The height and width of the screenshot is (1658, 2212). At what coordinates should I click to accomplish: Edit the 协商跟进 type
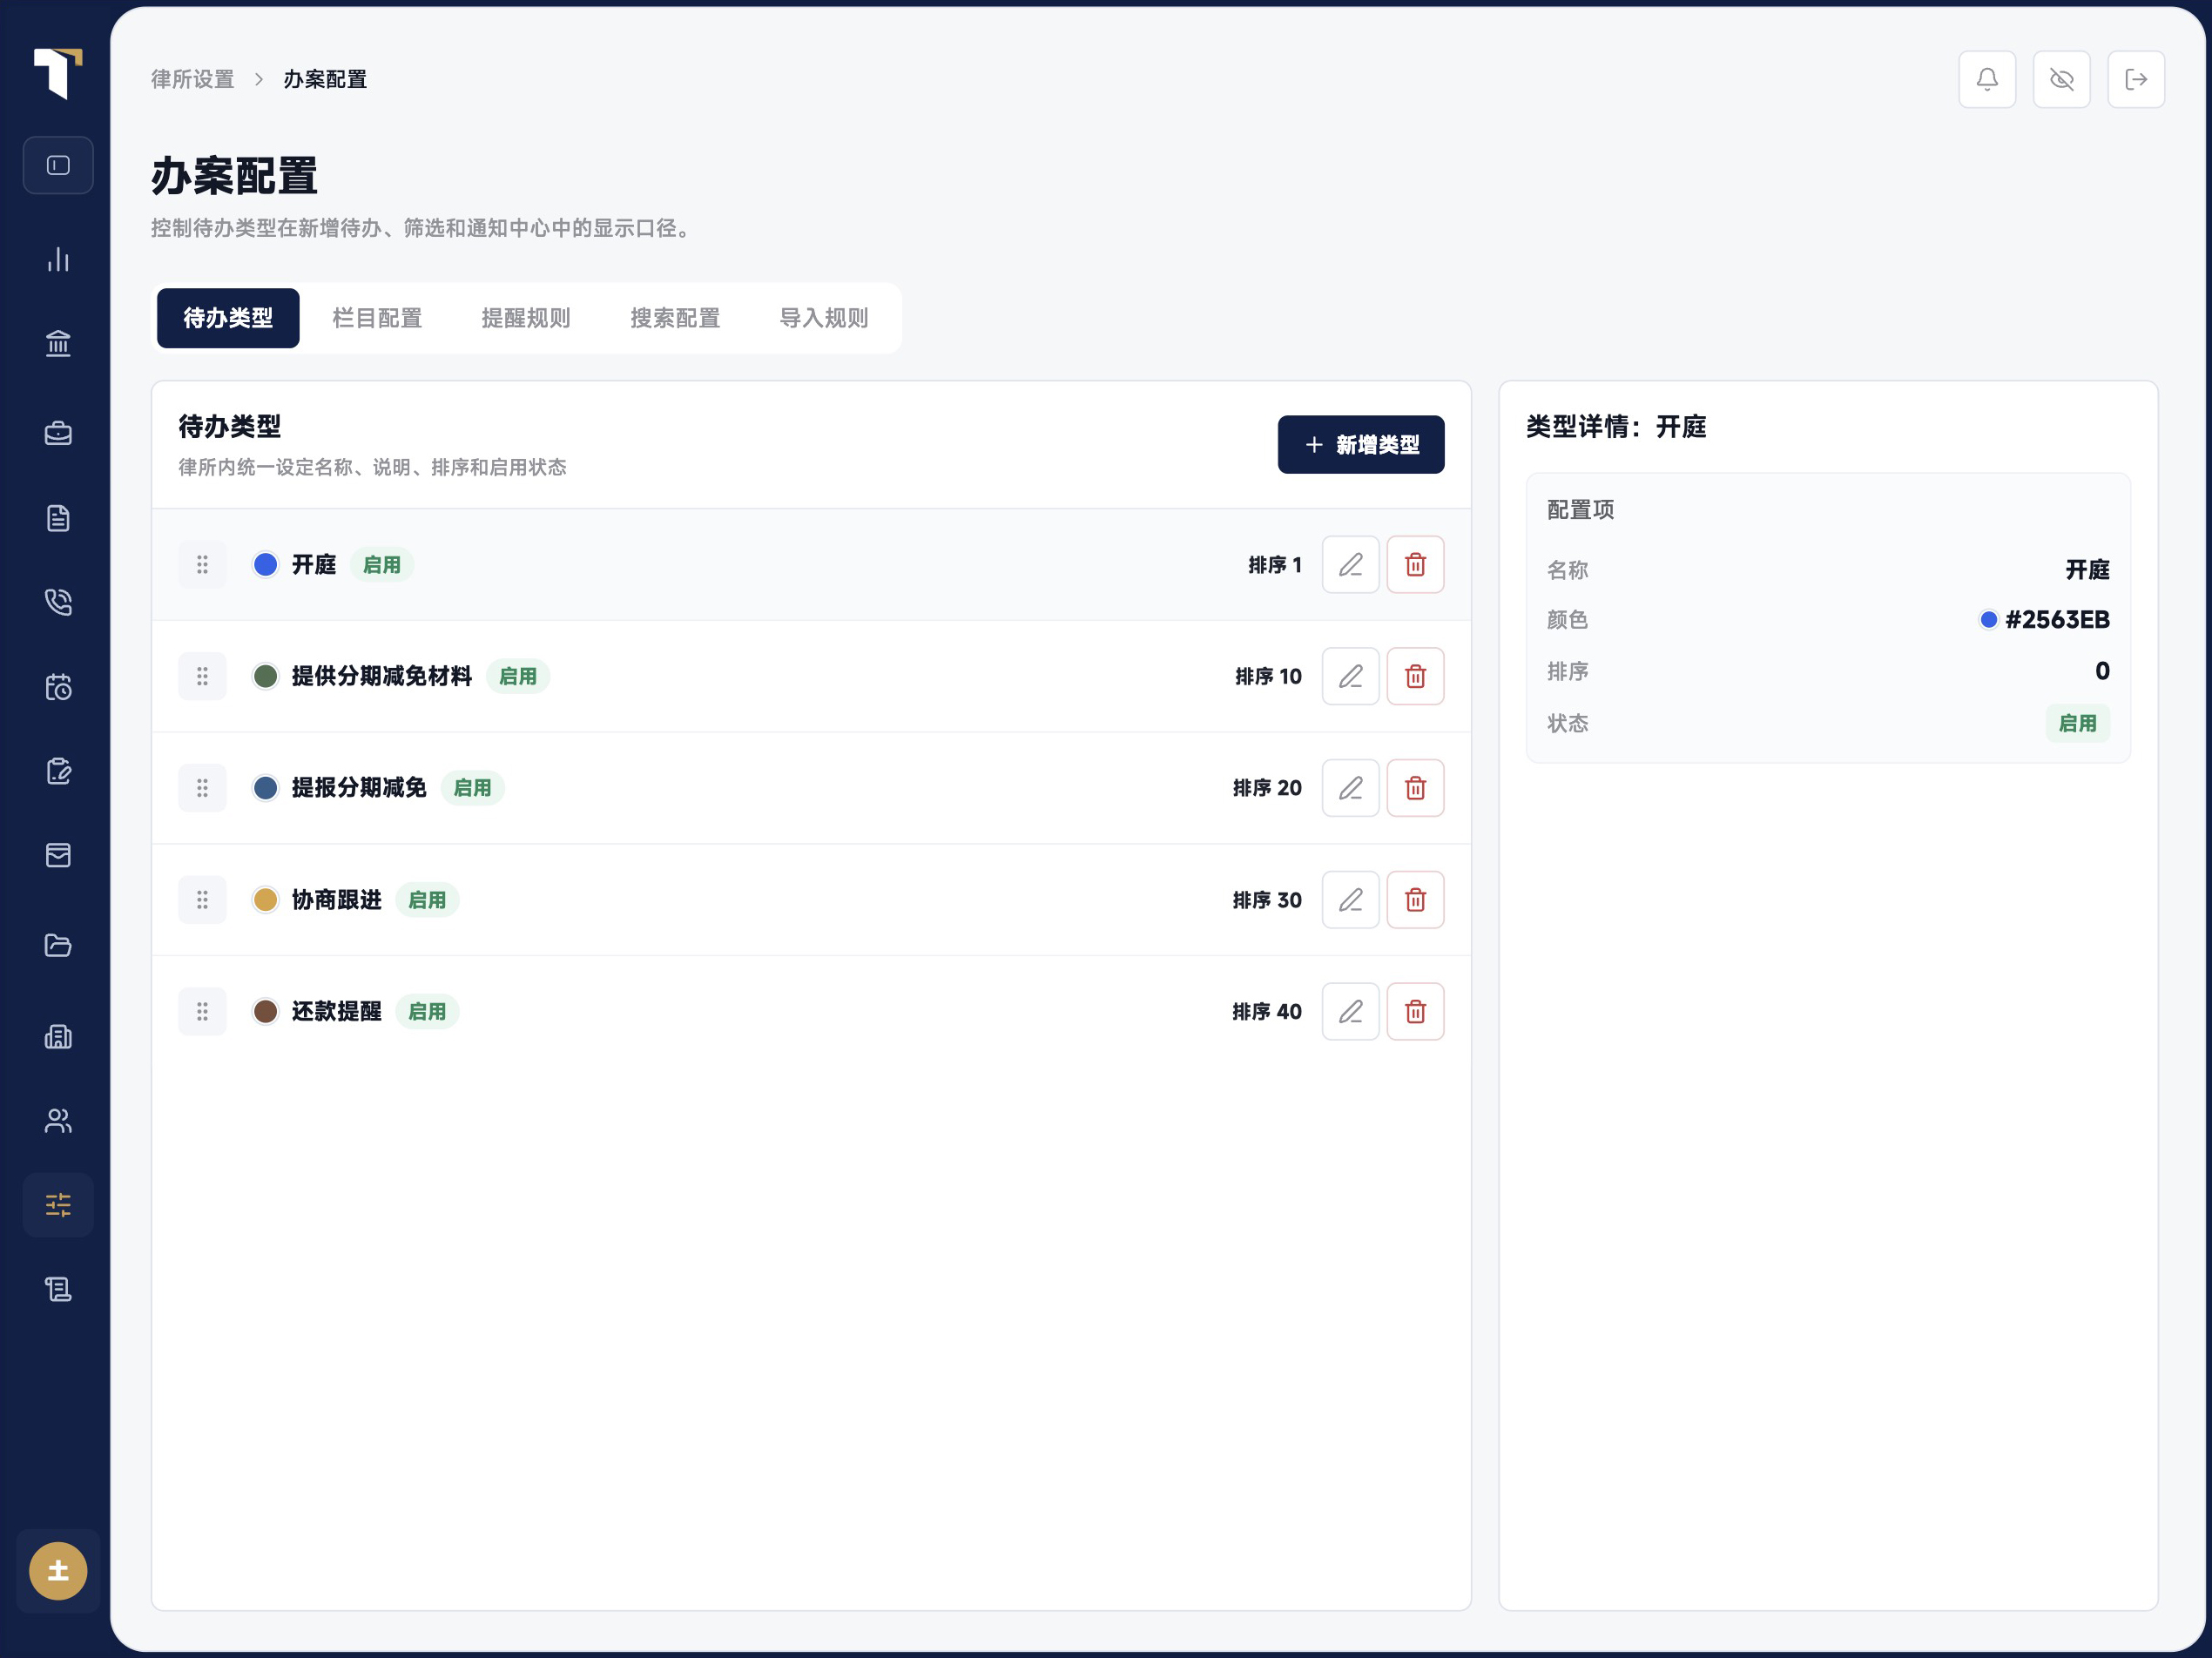click(1350, 900)
